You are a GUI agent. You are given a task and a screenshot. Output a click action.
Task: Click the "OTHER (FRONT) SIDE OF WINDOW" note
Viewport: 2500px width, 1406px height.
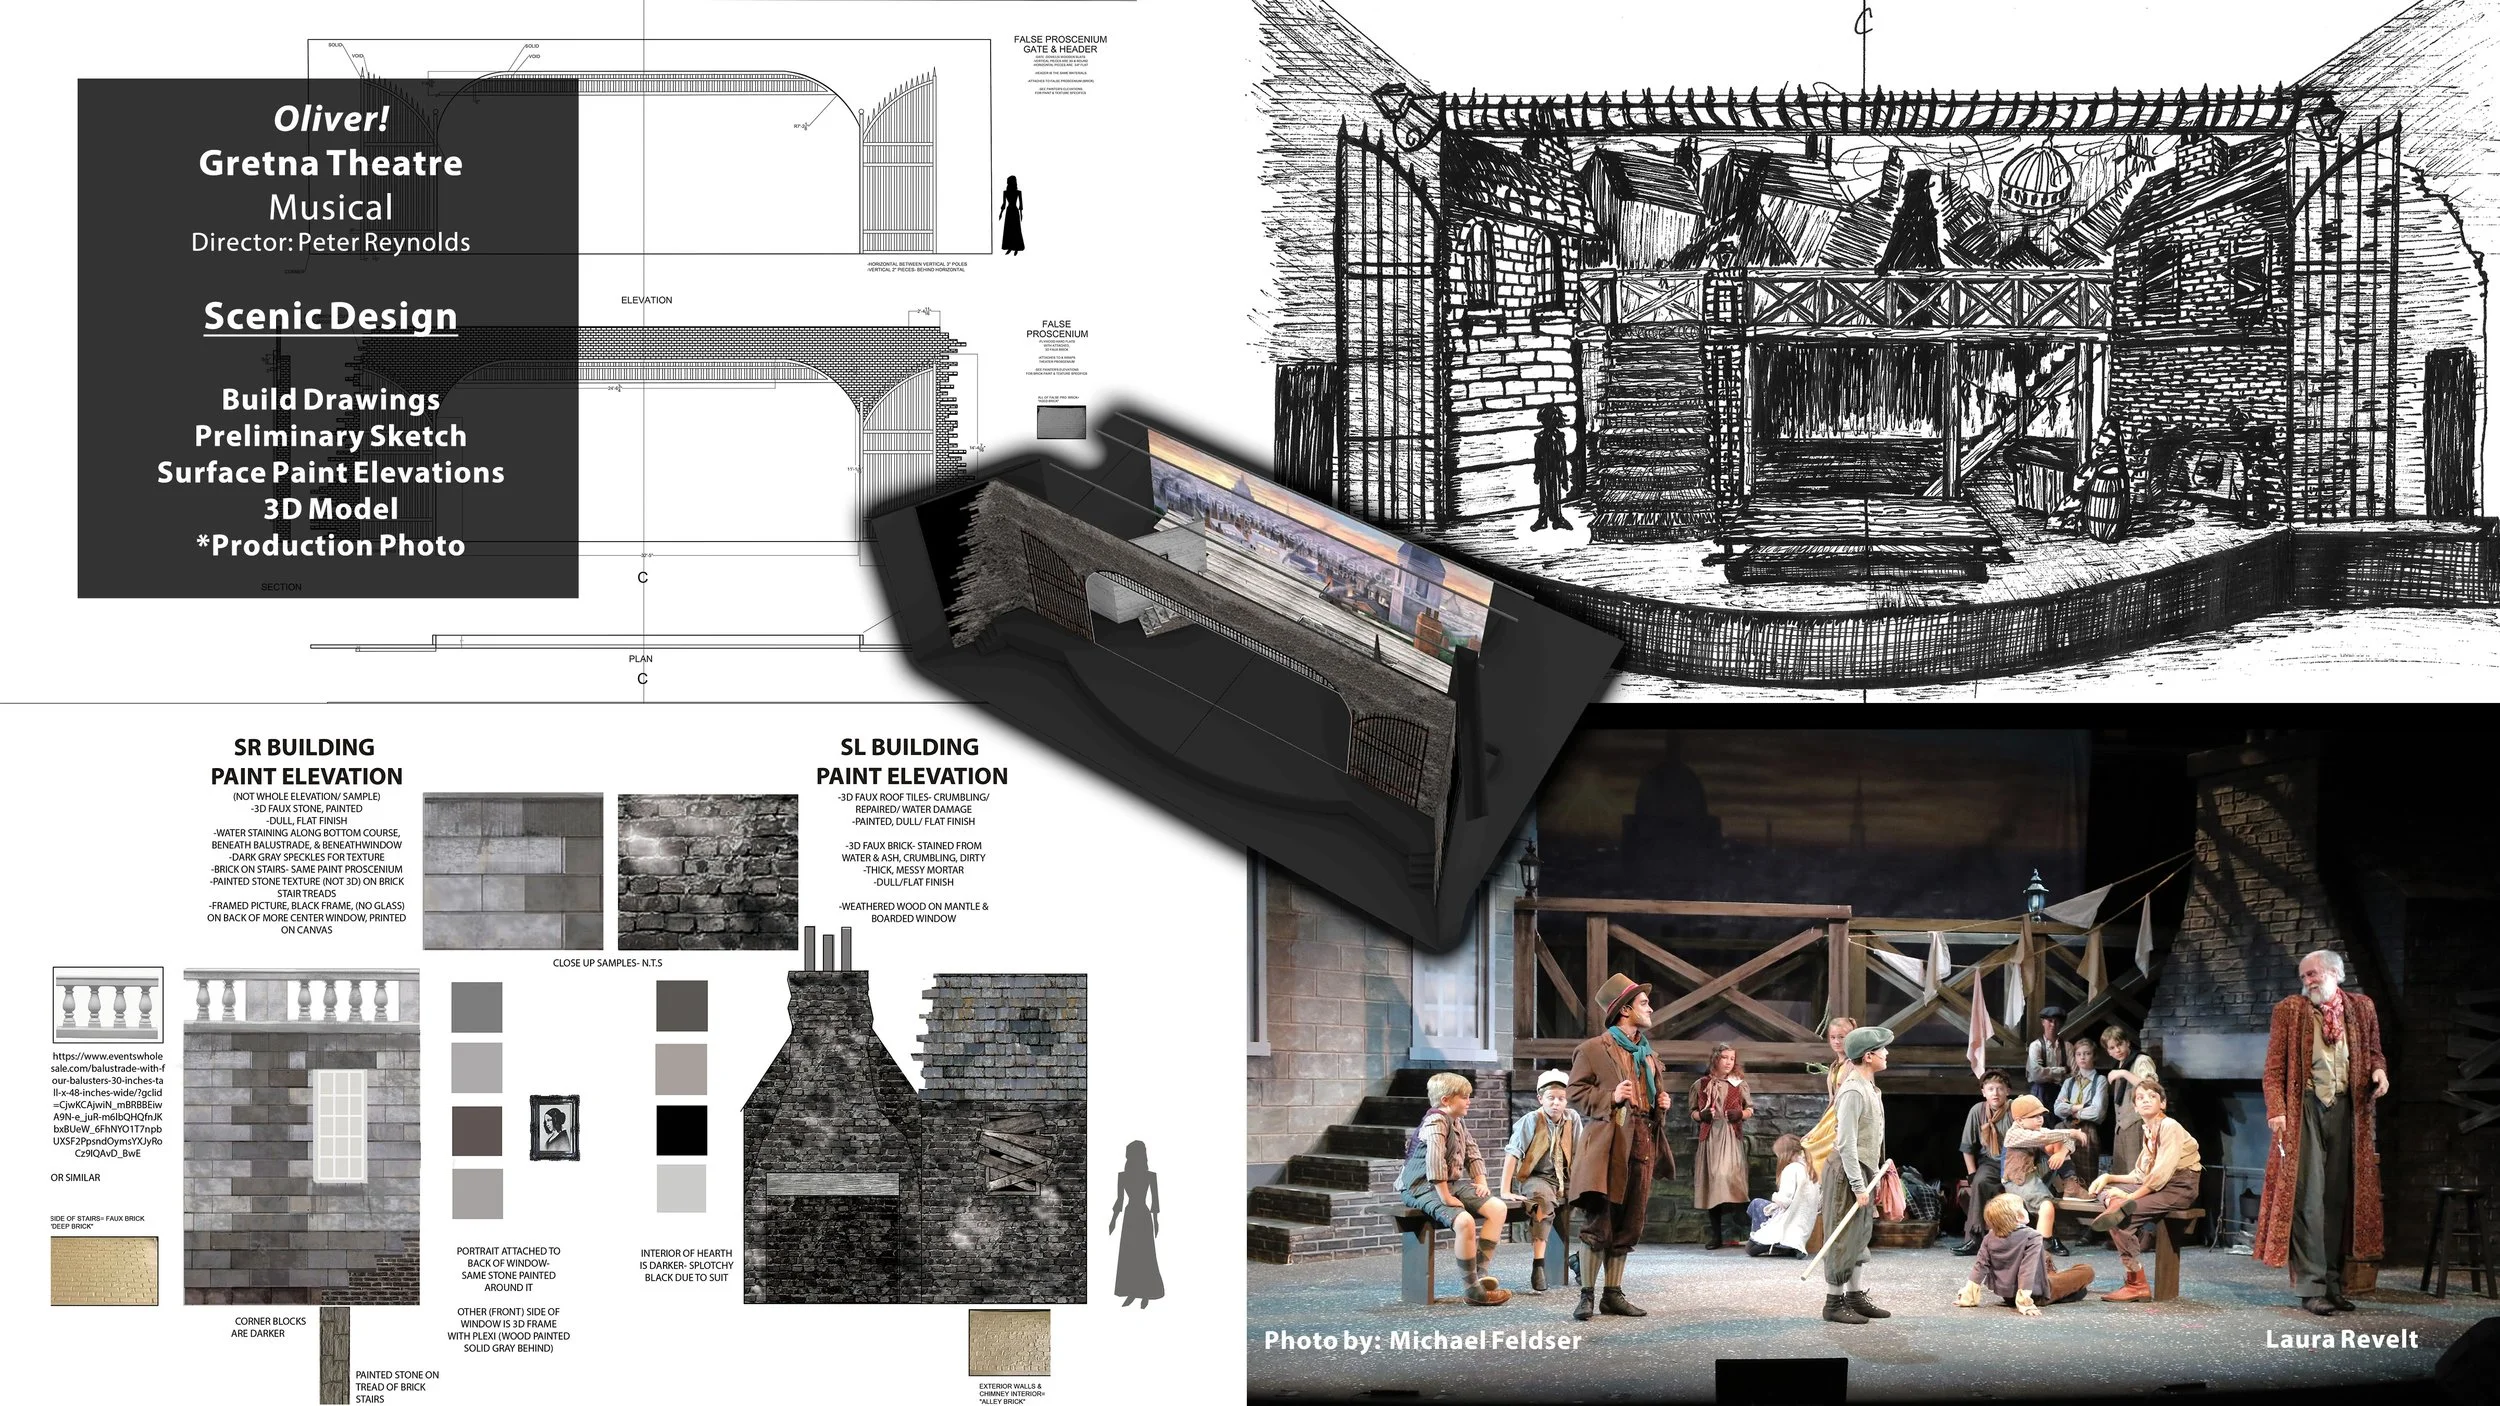tap(508, 1330)
